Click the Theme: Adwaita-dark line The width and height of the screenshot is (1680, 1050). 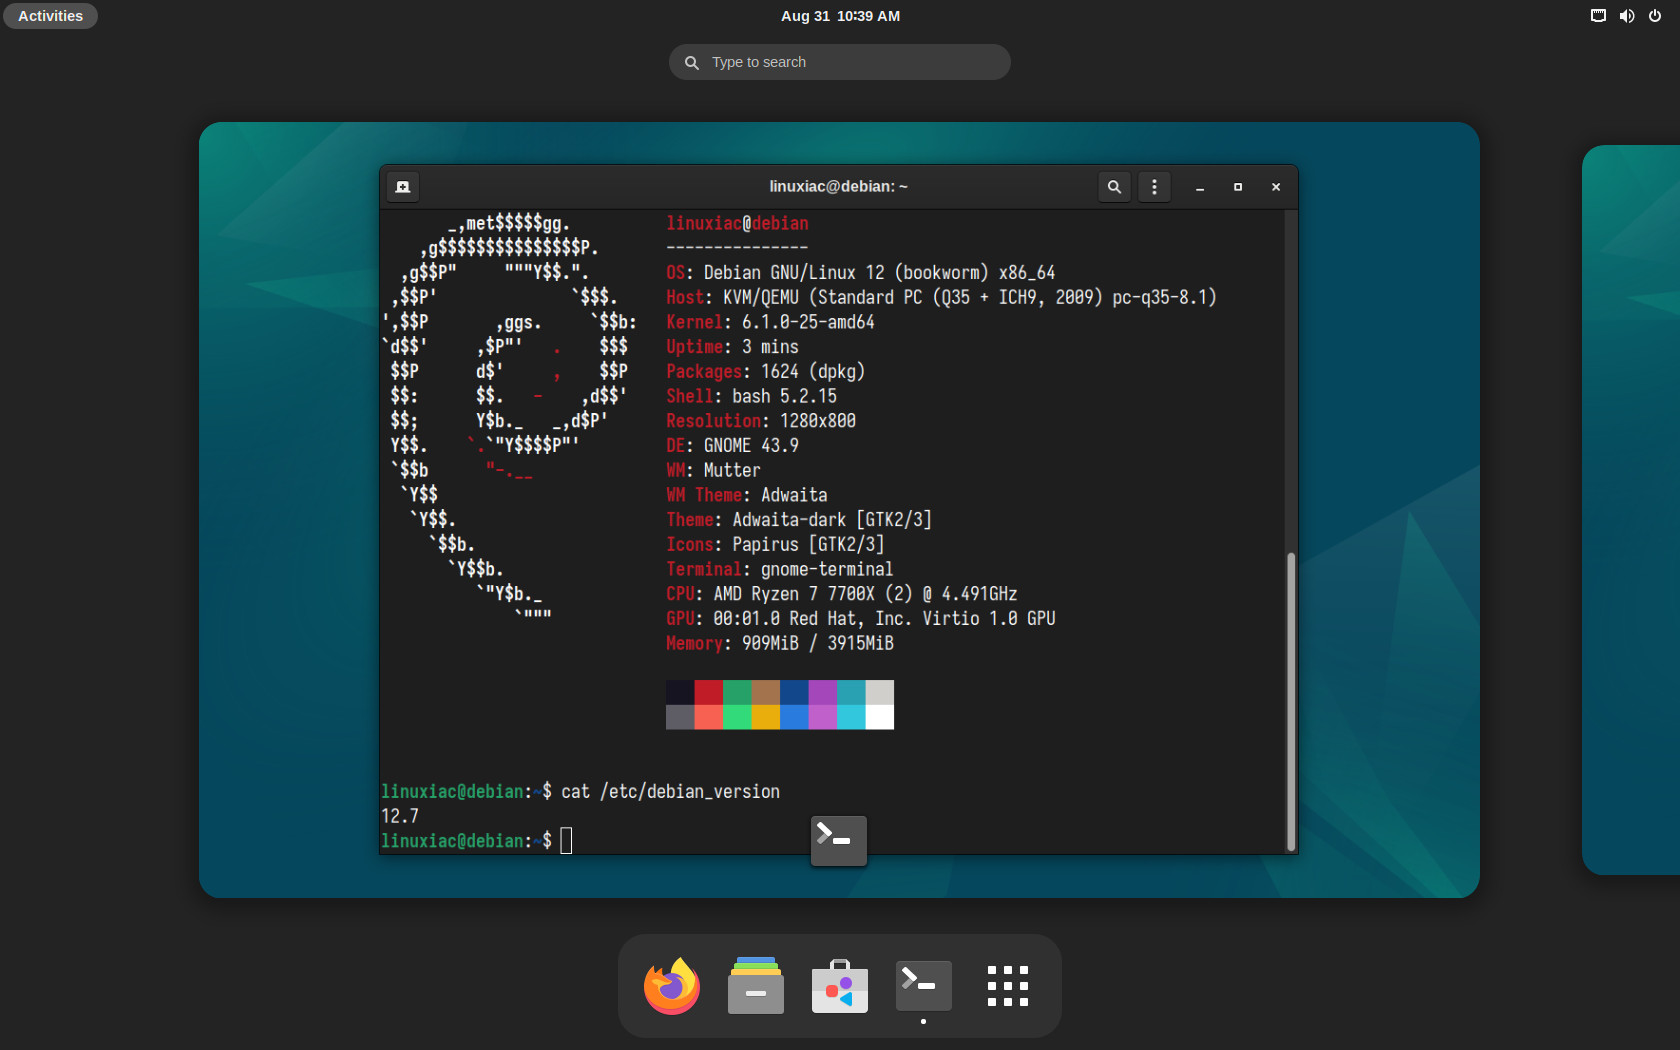[x=799, y=520]
